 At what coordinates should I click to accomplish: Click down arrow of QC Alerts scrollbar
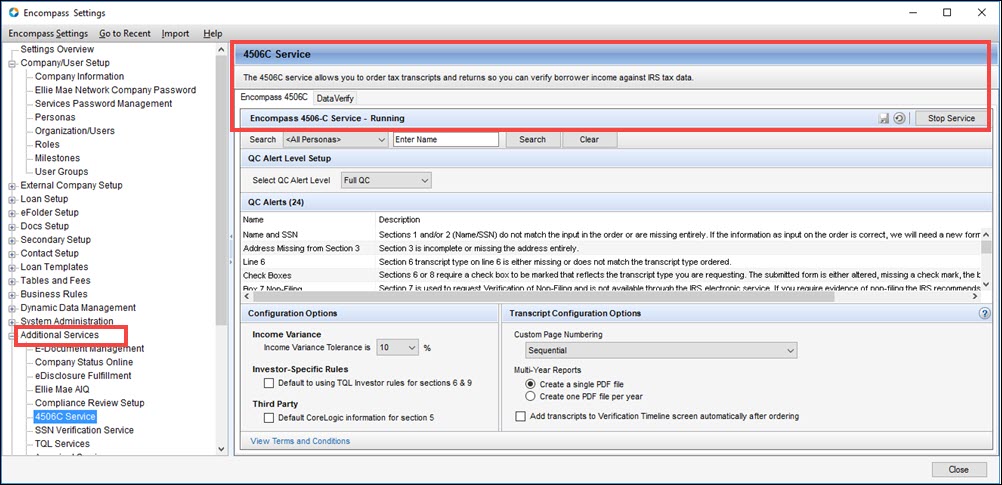[x=986, y=284]
